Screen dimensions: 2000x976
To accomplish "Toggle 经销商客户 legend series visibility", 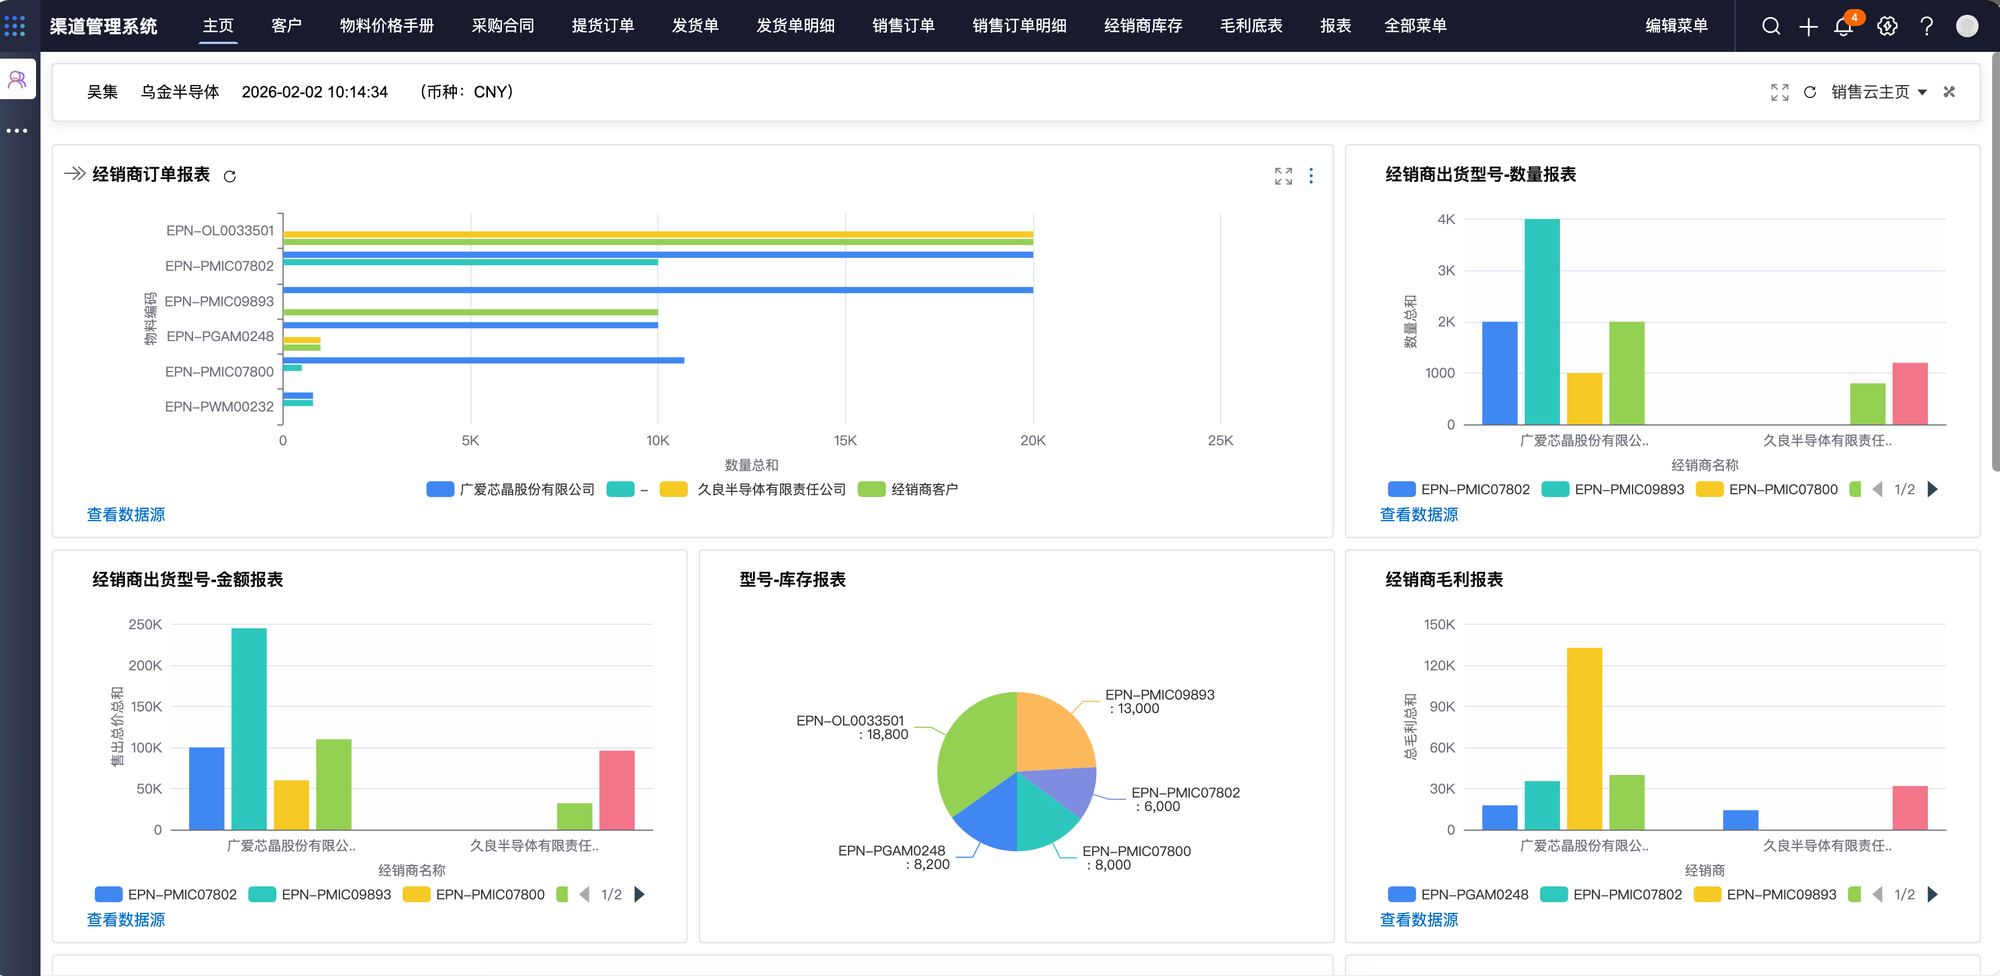I will 908,490.
